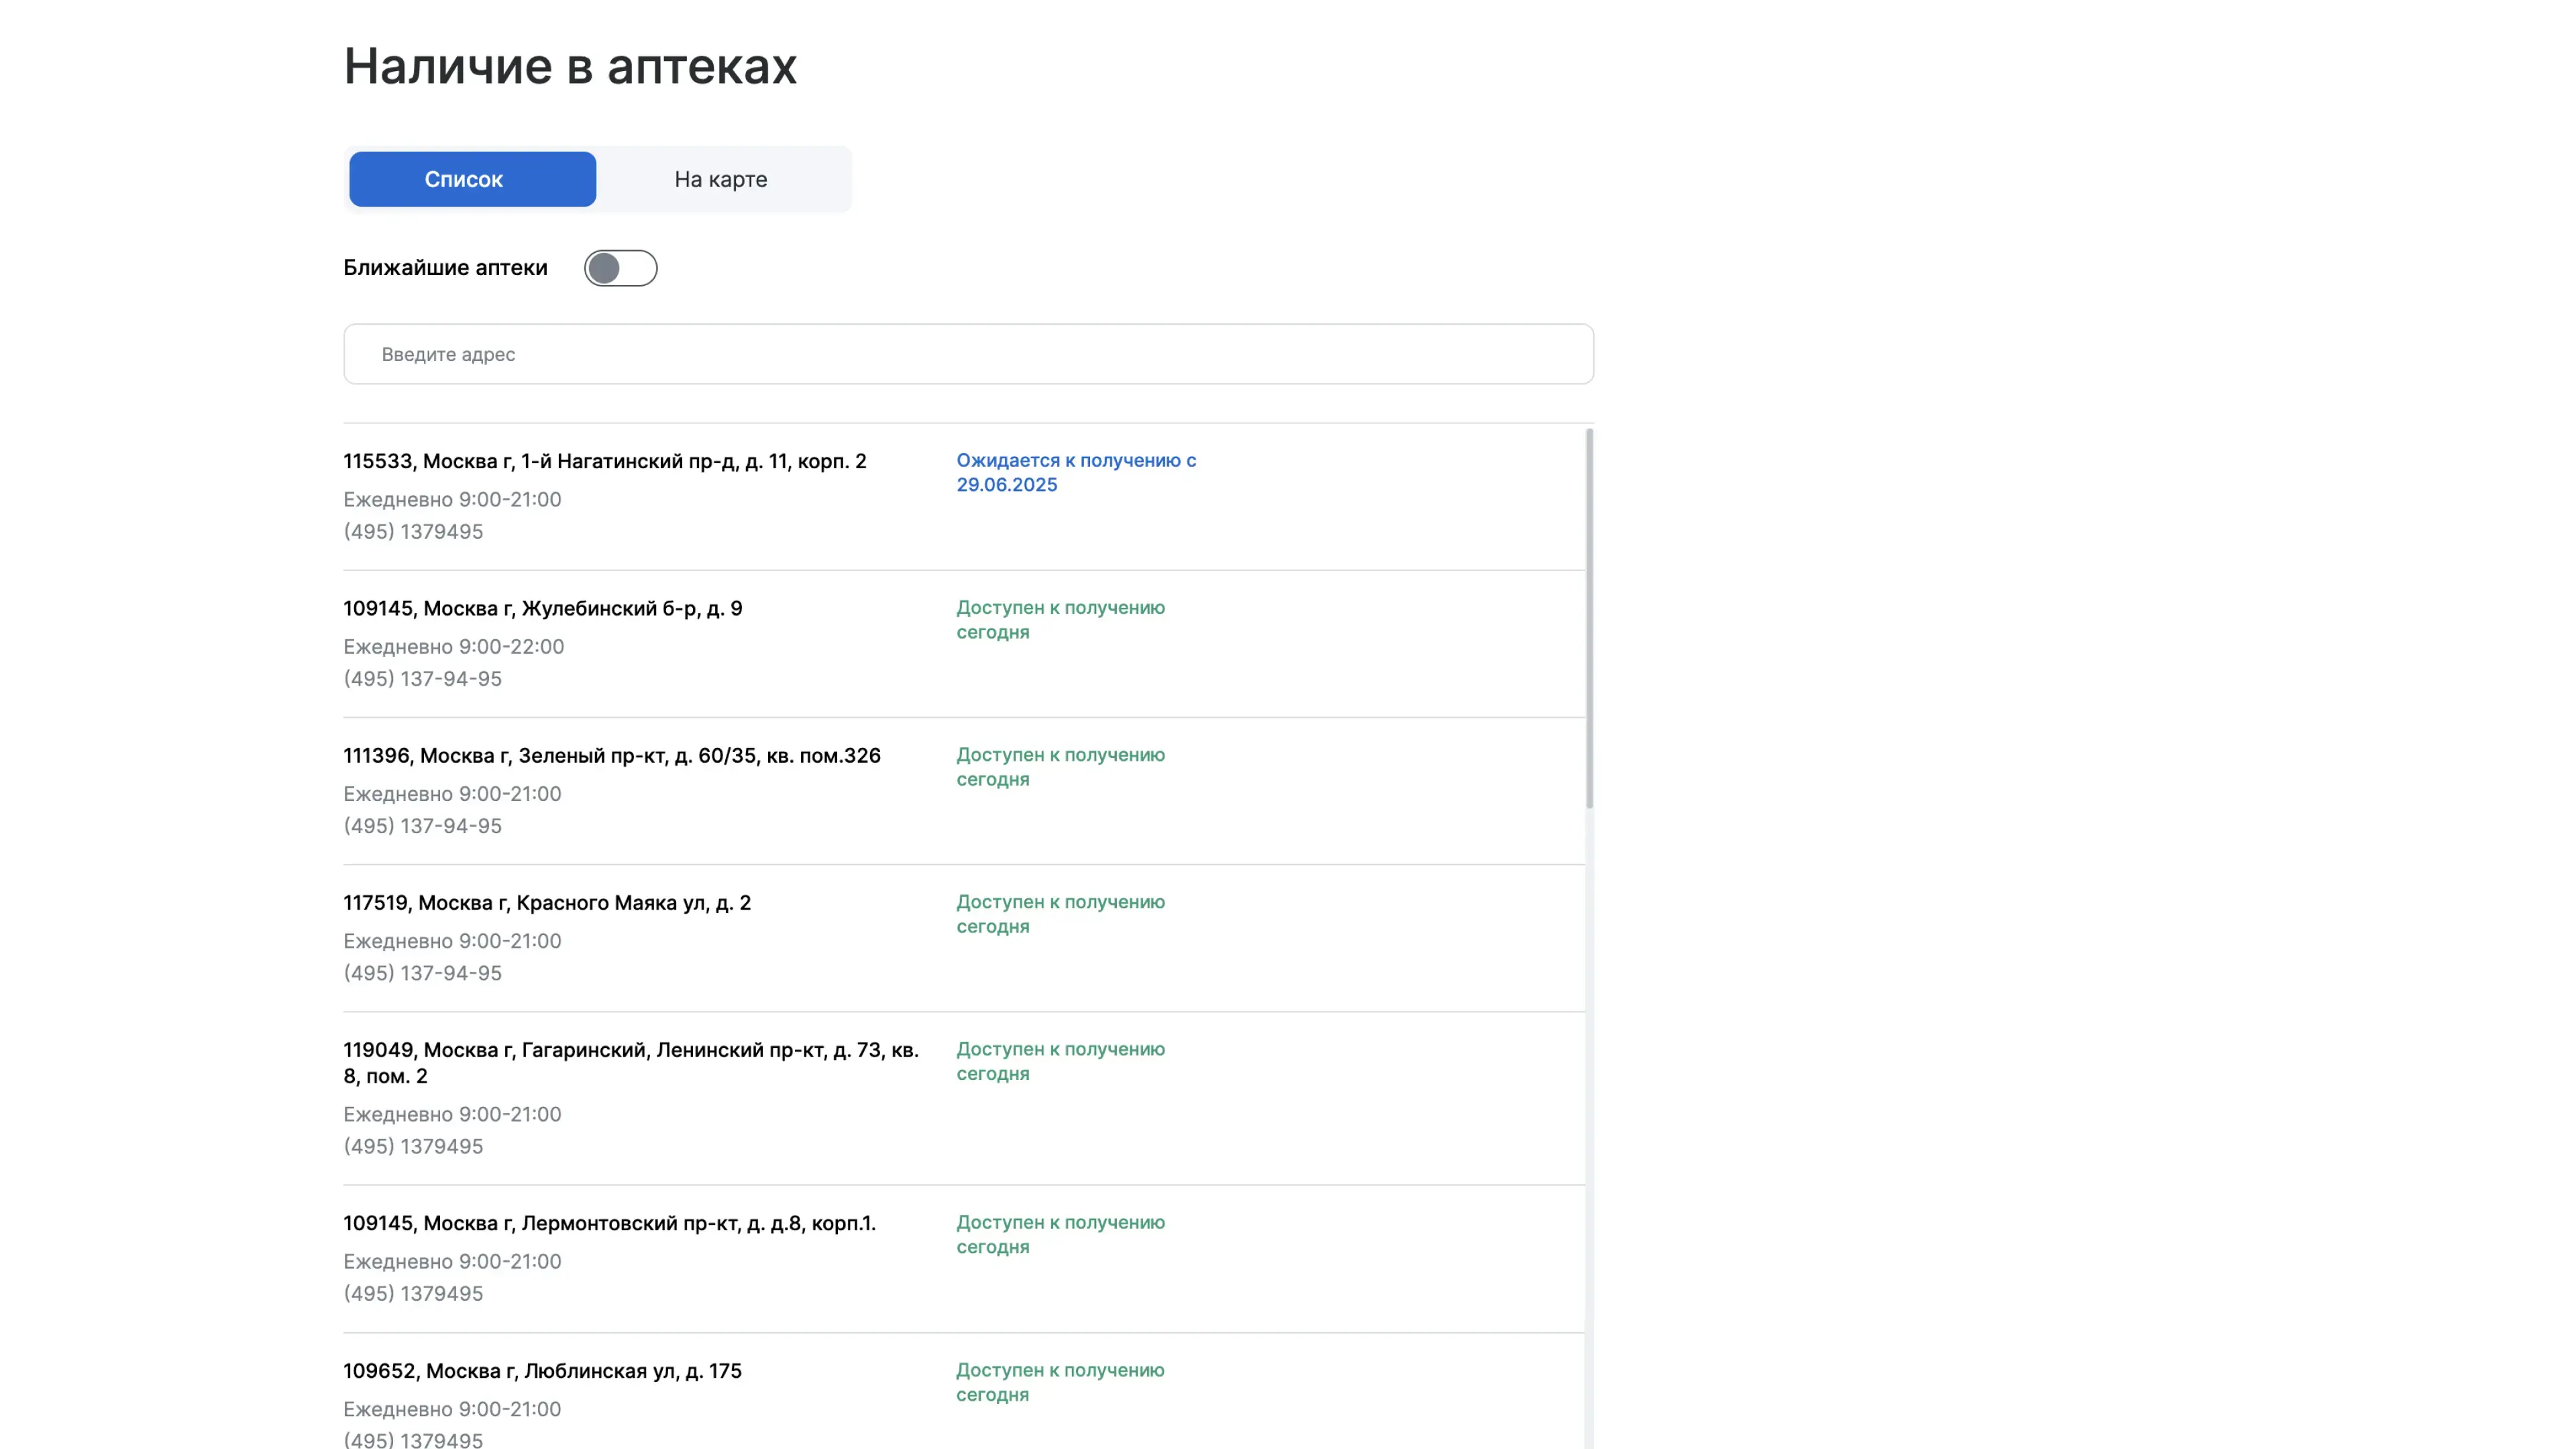Select the Красного Маяка ул pharmacy
2576x1449 pixels.
[x=546, y=902]
